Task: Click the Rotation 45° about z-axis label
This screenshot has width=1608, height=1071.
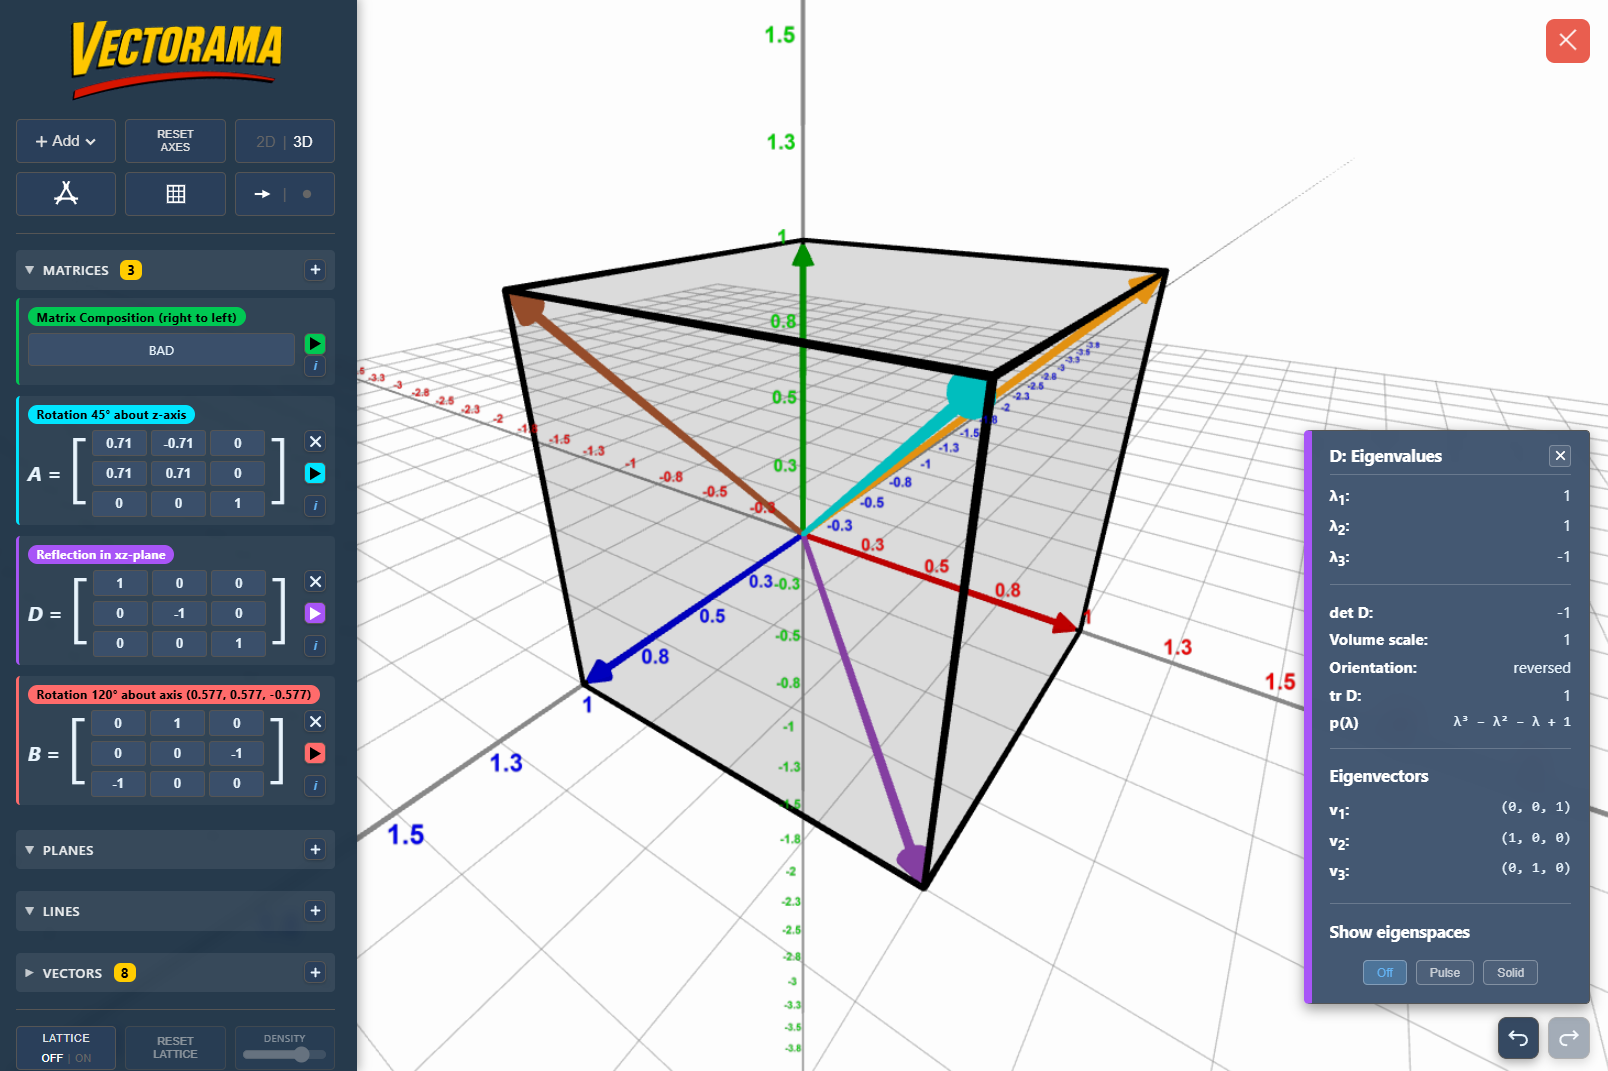Action: [111, 415]
